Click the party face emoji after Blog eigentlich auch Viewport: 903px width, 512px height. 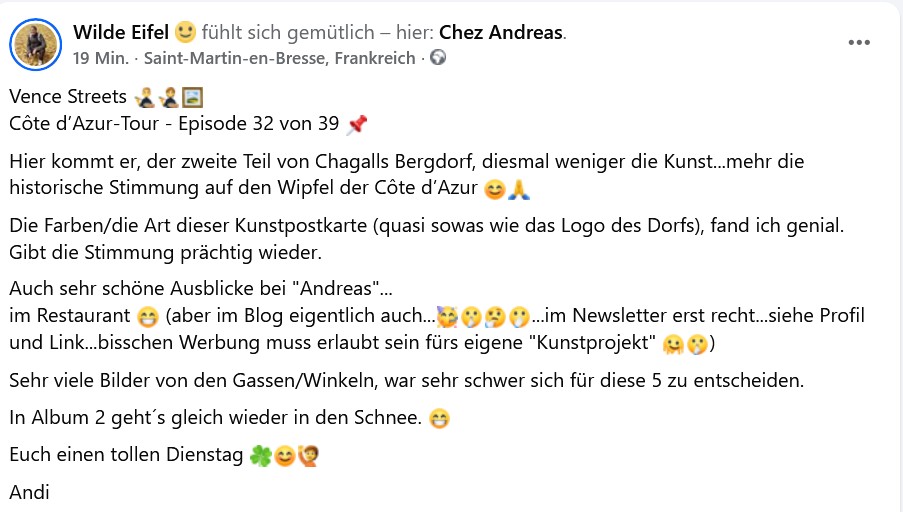click(447, 316)
